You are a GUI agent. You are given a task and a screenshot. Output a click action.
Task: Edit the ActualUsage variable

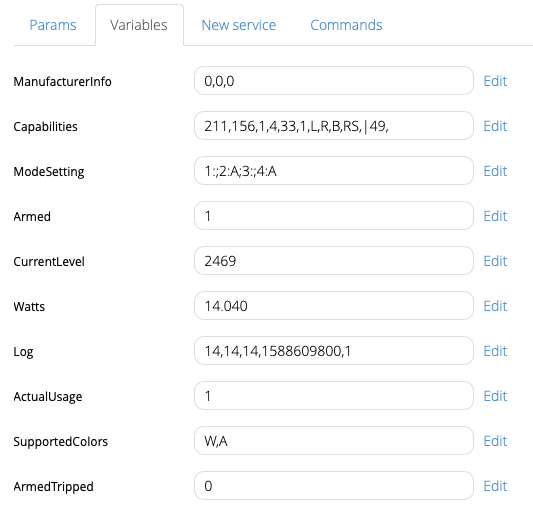495,396
